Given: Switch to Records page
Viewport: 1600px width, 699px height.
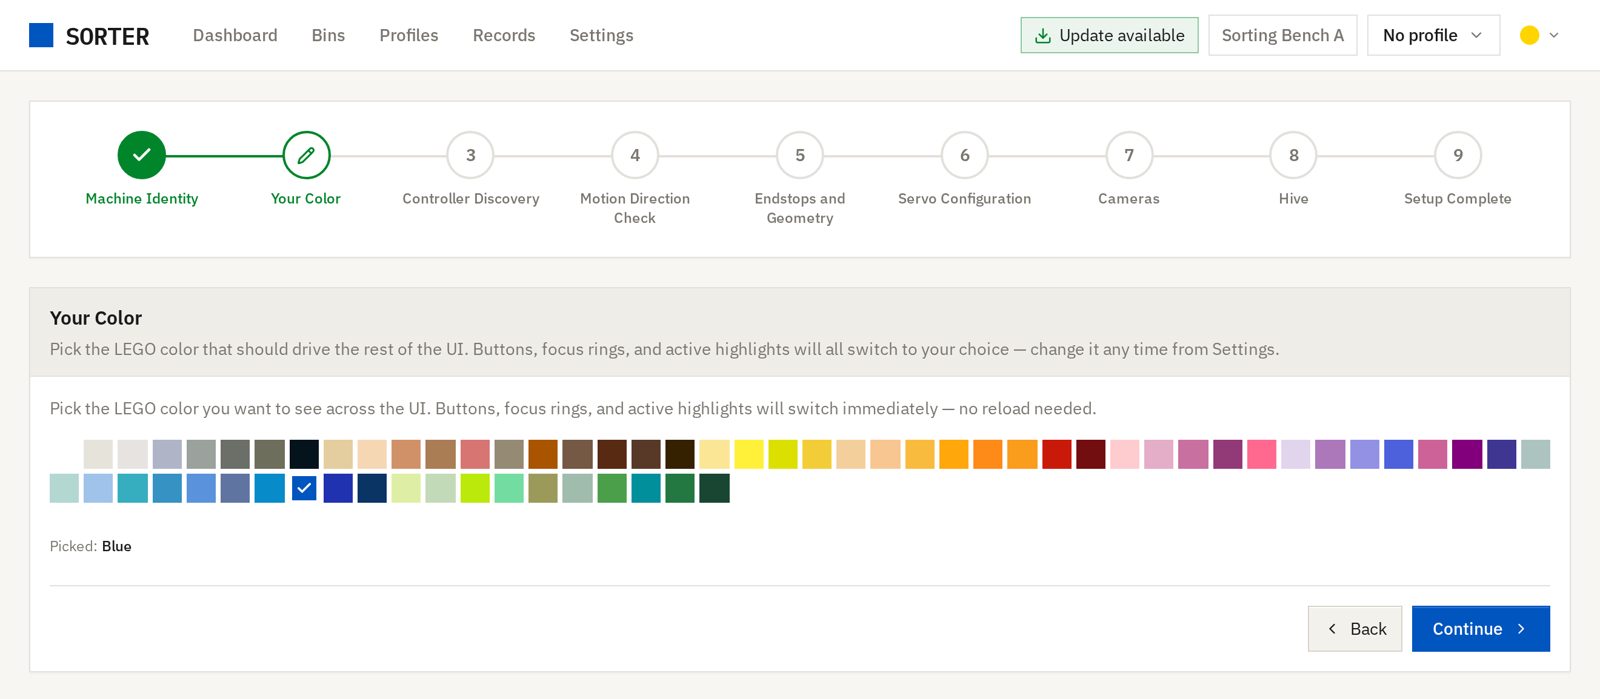Looking at the screenshot, I should coord(504,35).
